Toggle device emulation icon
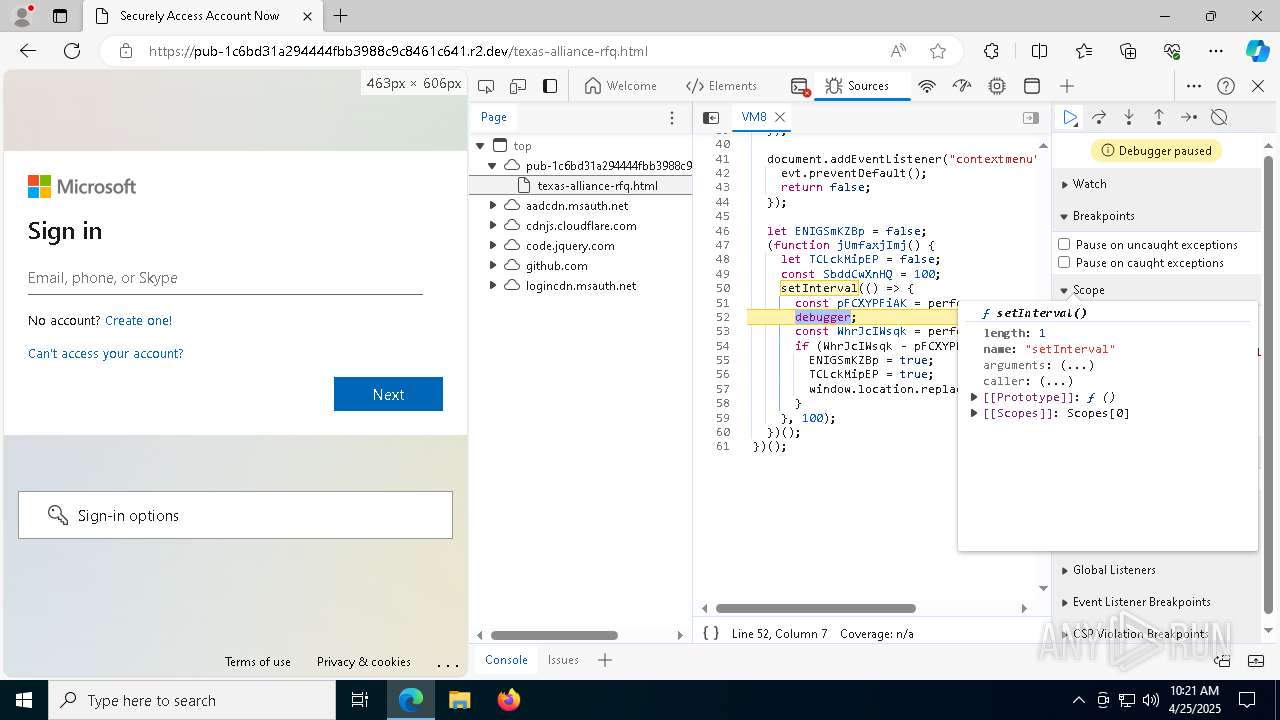Image resolution: width=1280 pixels, height=720 pixels. 518,86
